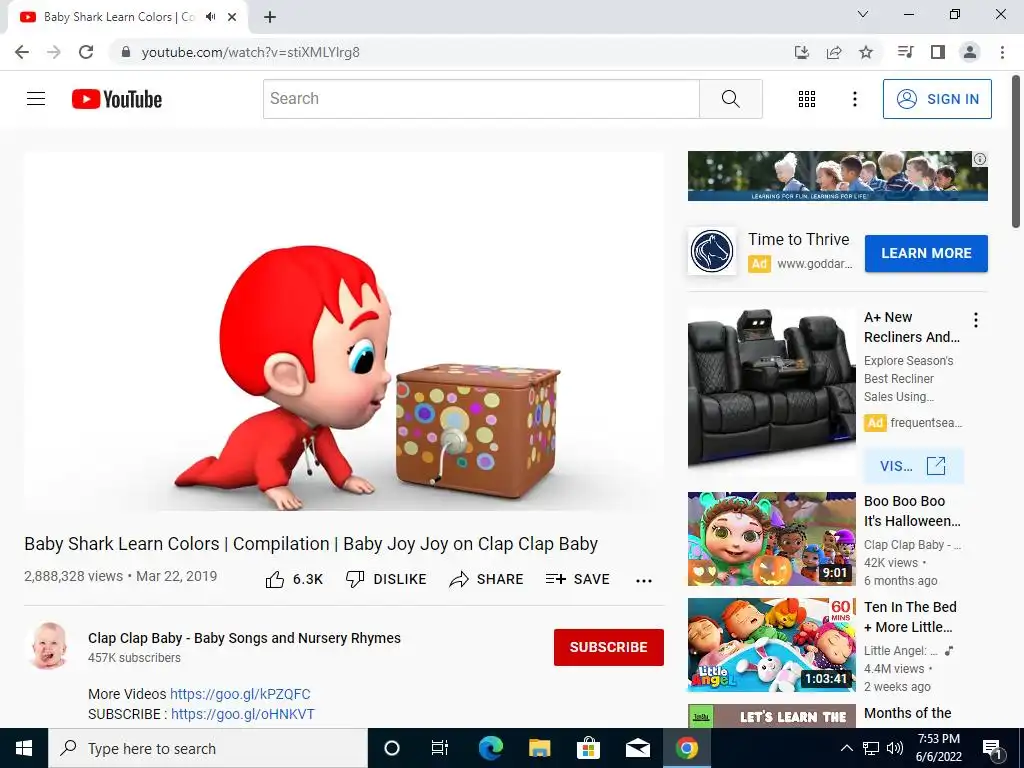This screenshot has width=1024, height=768.
Task: Go to YouTube home via the logo
Action: tap(117, 99)
